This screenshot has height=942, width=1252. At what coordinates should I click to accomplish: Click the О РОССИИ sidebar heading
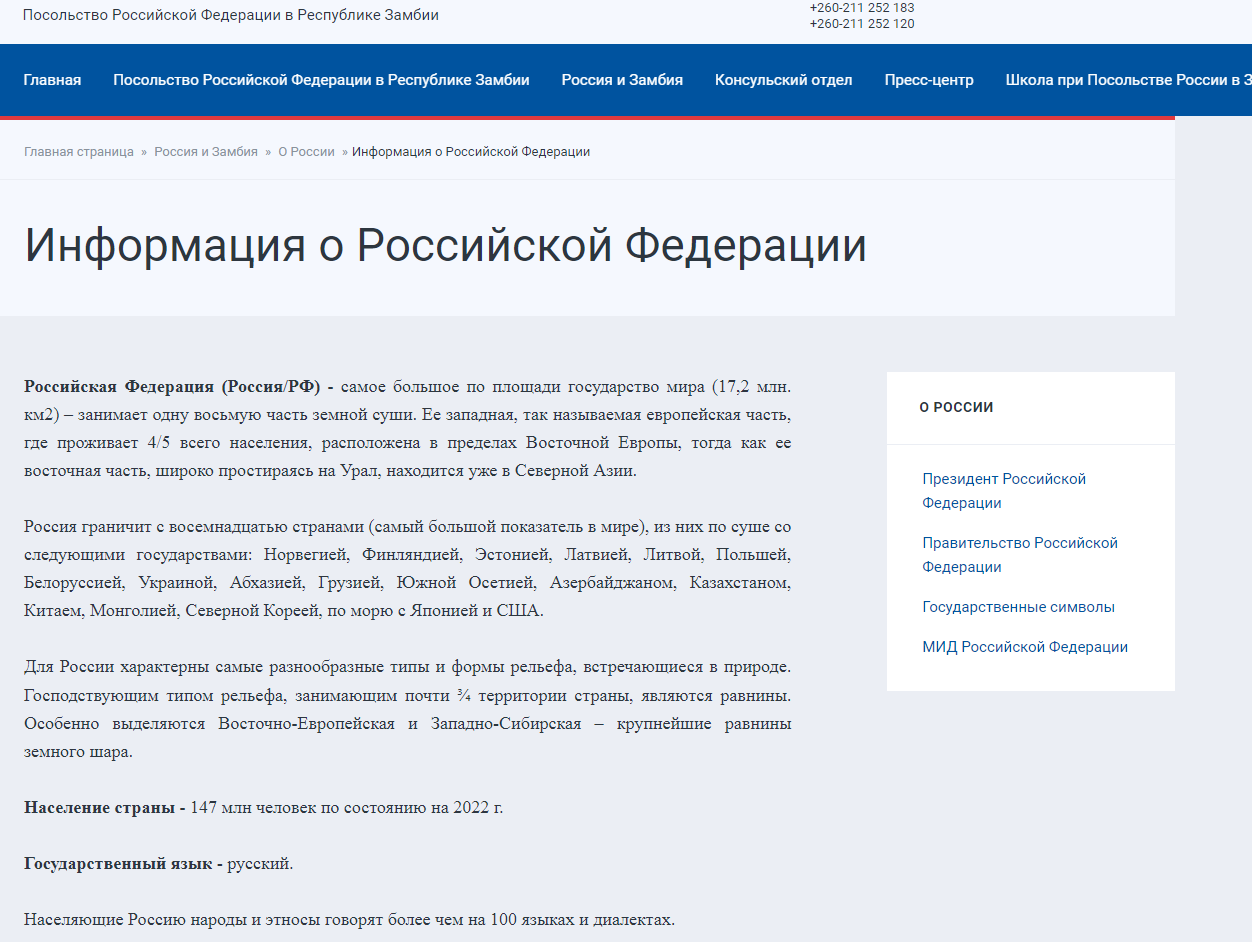[x=956, y=407]
